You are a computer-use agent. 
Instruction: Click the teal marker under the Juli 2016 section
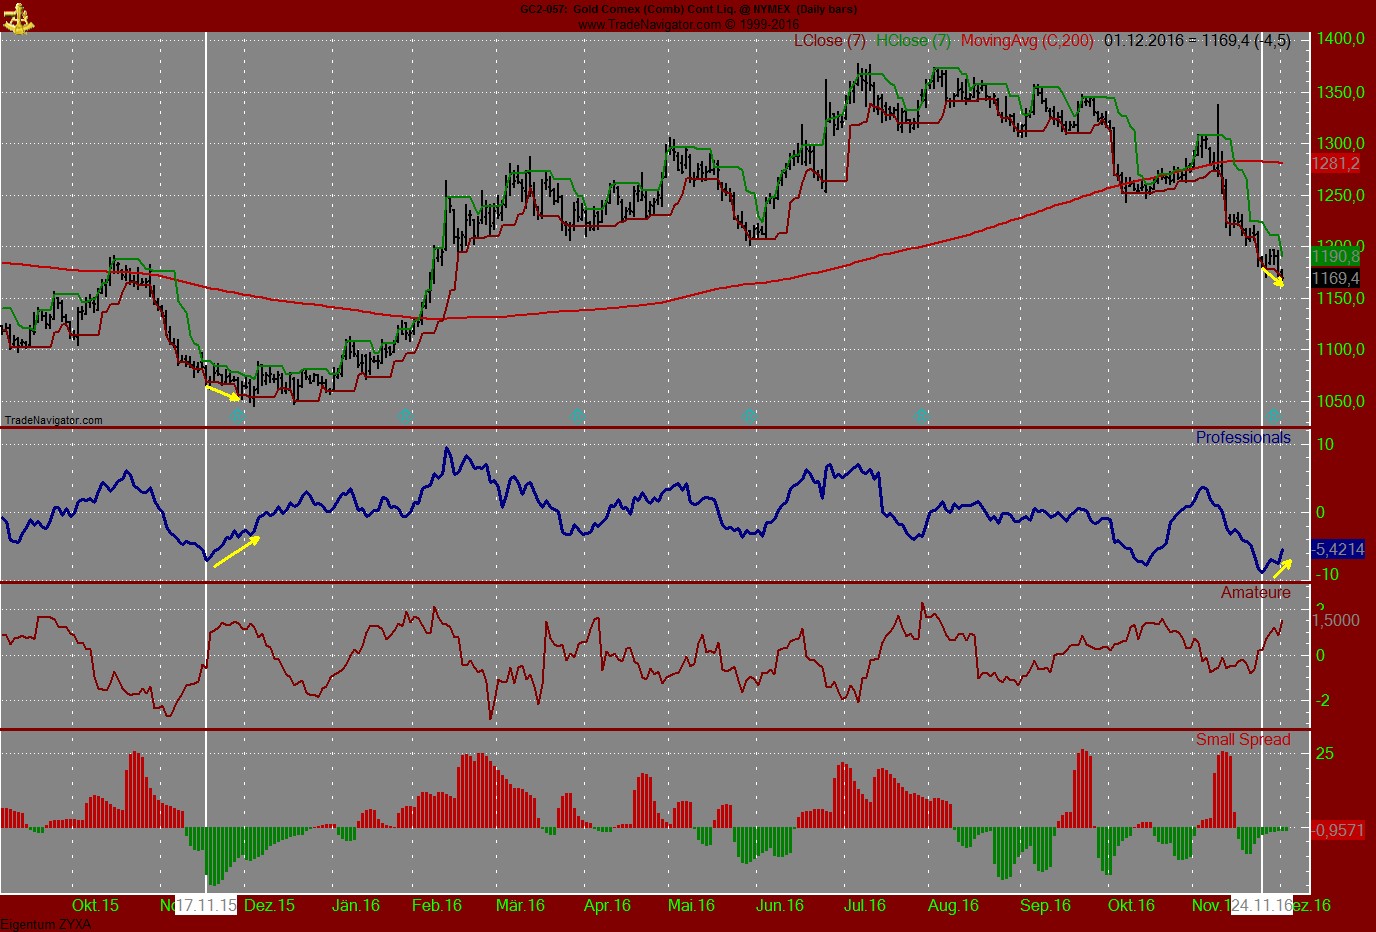point(920,414)
